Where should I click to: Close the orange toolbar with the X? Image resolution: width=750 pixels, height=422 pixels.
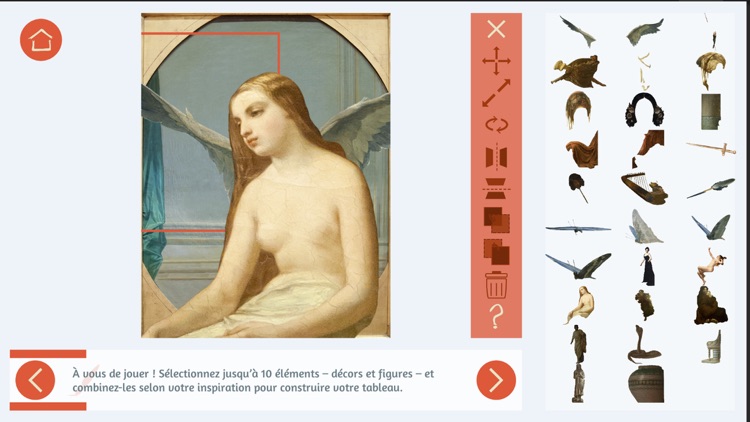pos(496,29)
